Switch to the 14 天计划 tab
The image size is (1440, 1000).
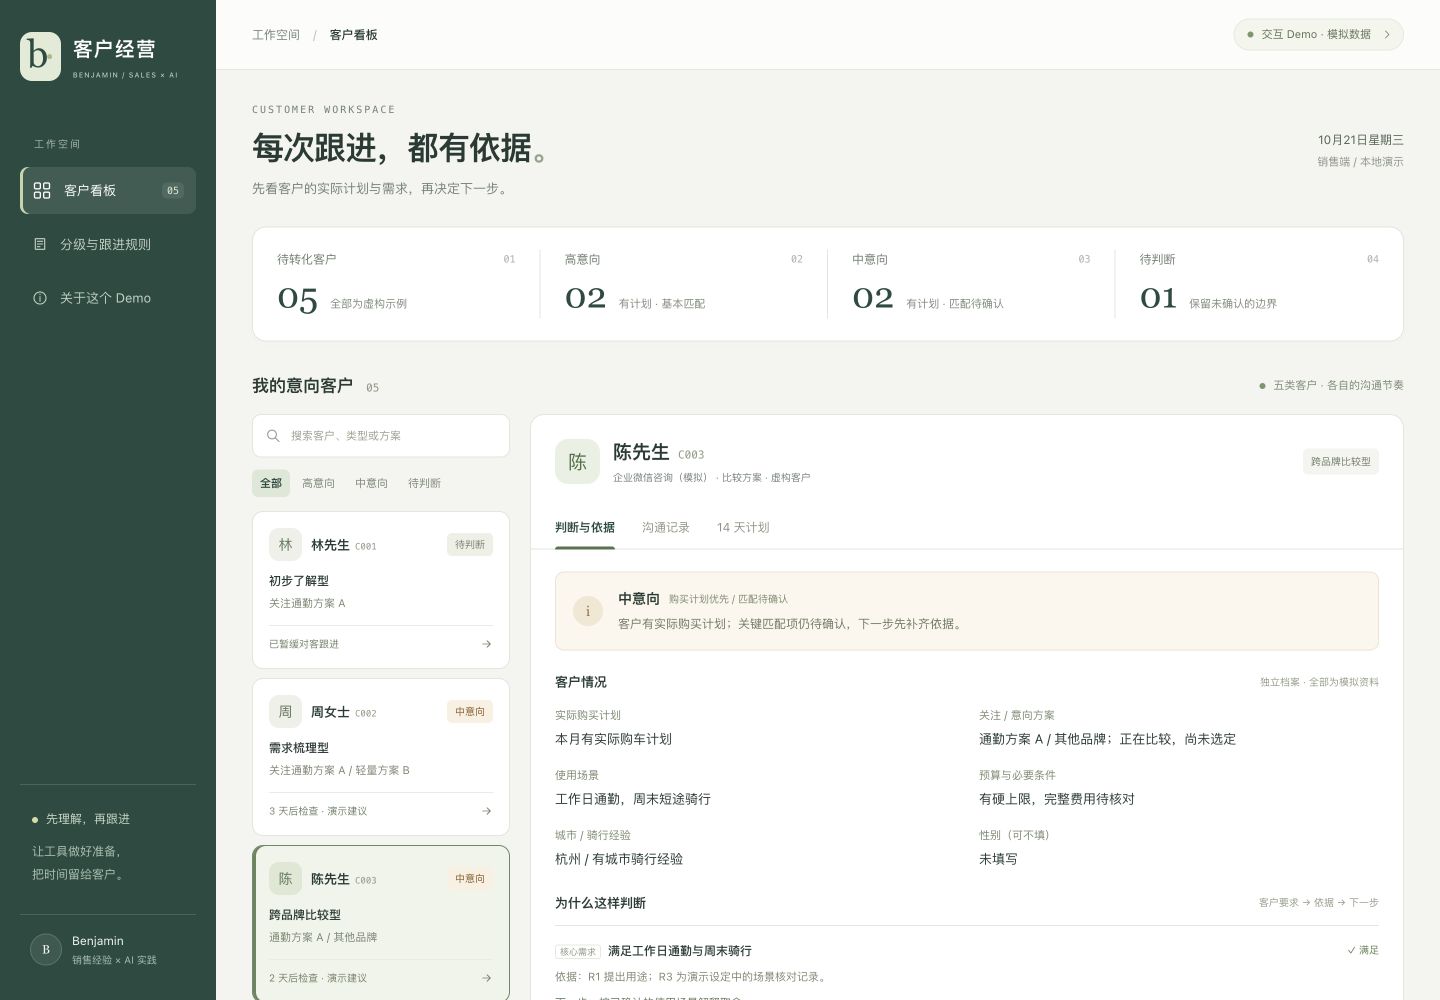pyautogui.click(x=743, y=527)
